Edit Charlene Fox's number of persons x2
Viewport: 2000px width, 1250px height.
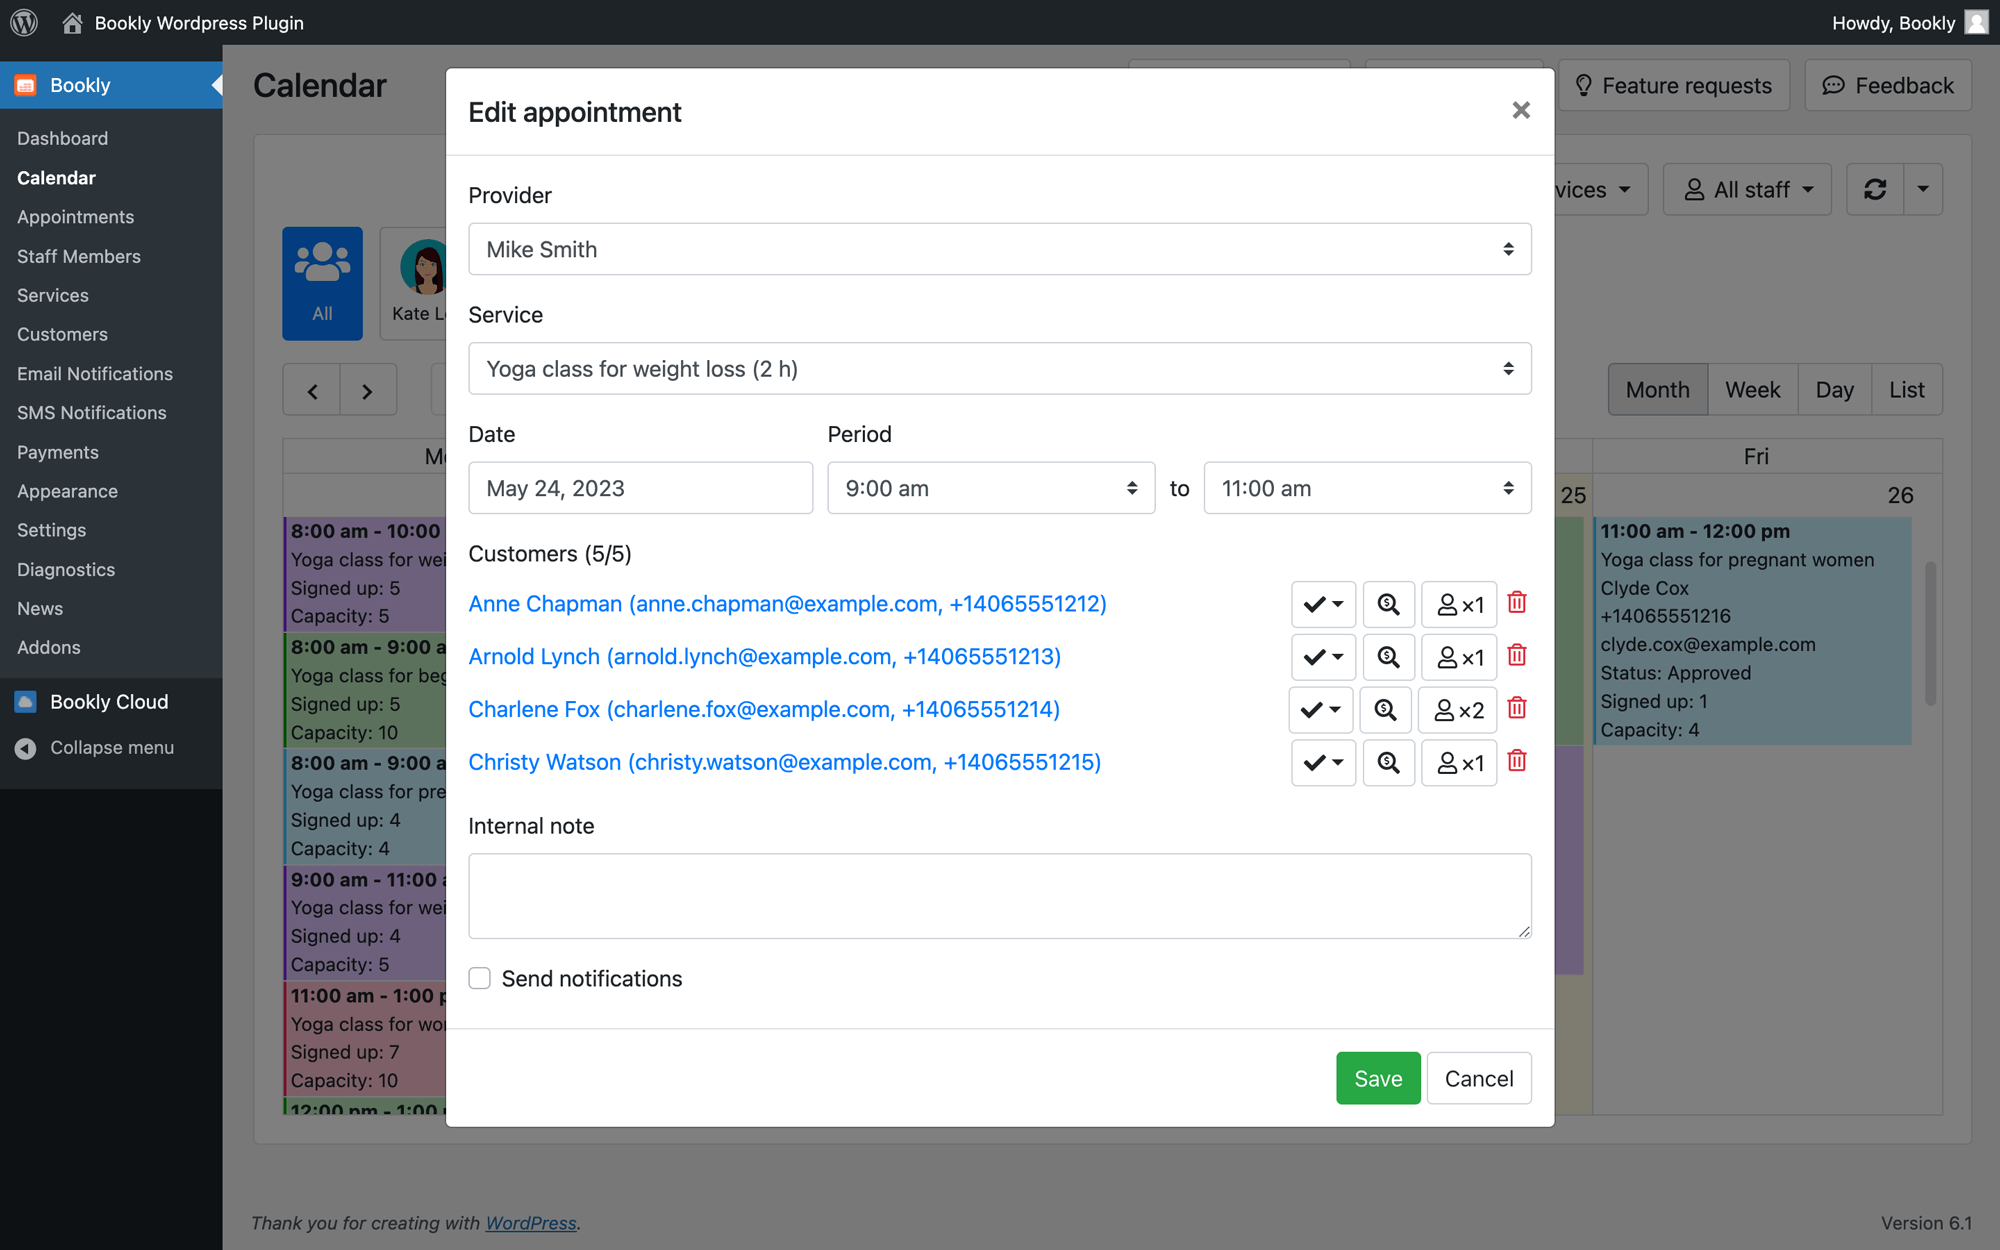coord(1457,710)
